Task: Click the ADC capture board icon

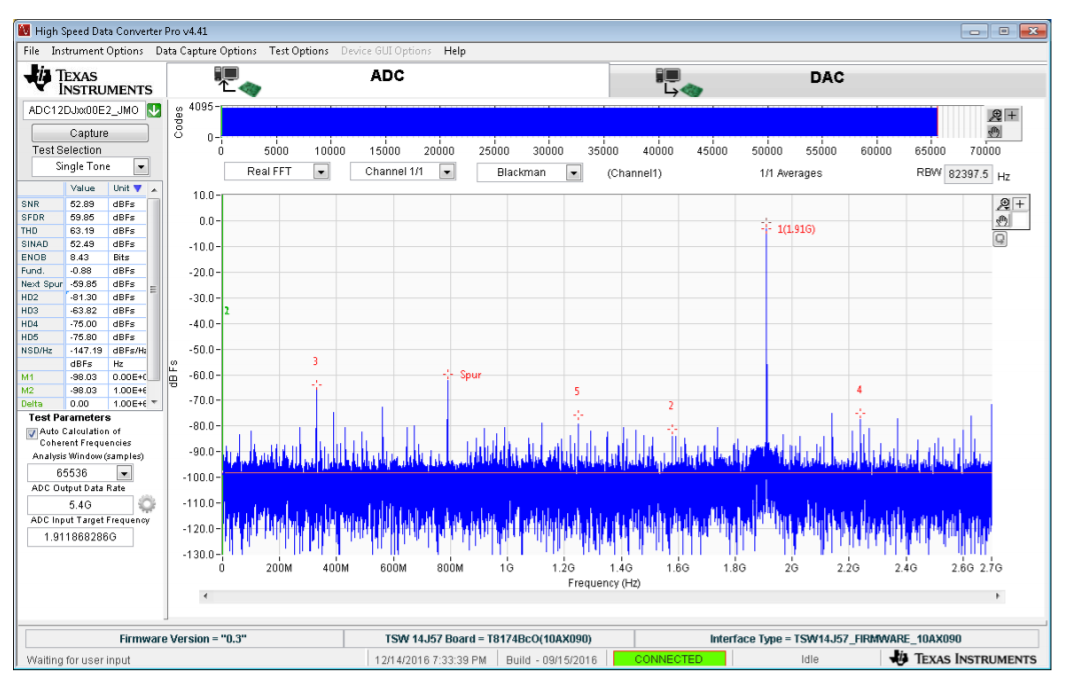Action: 237,81
